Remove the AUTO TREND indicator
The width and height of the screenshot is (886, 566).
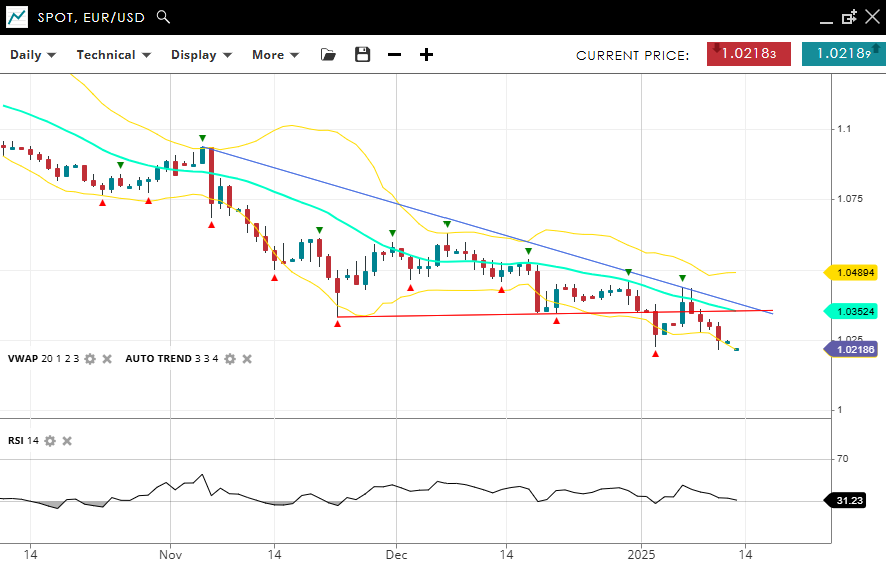[247, 359]
